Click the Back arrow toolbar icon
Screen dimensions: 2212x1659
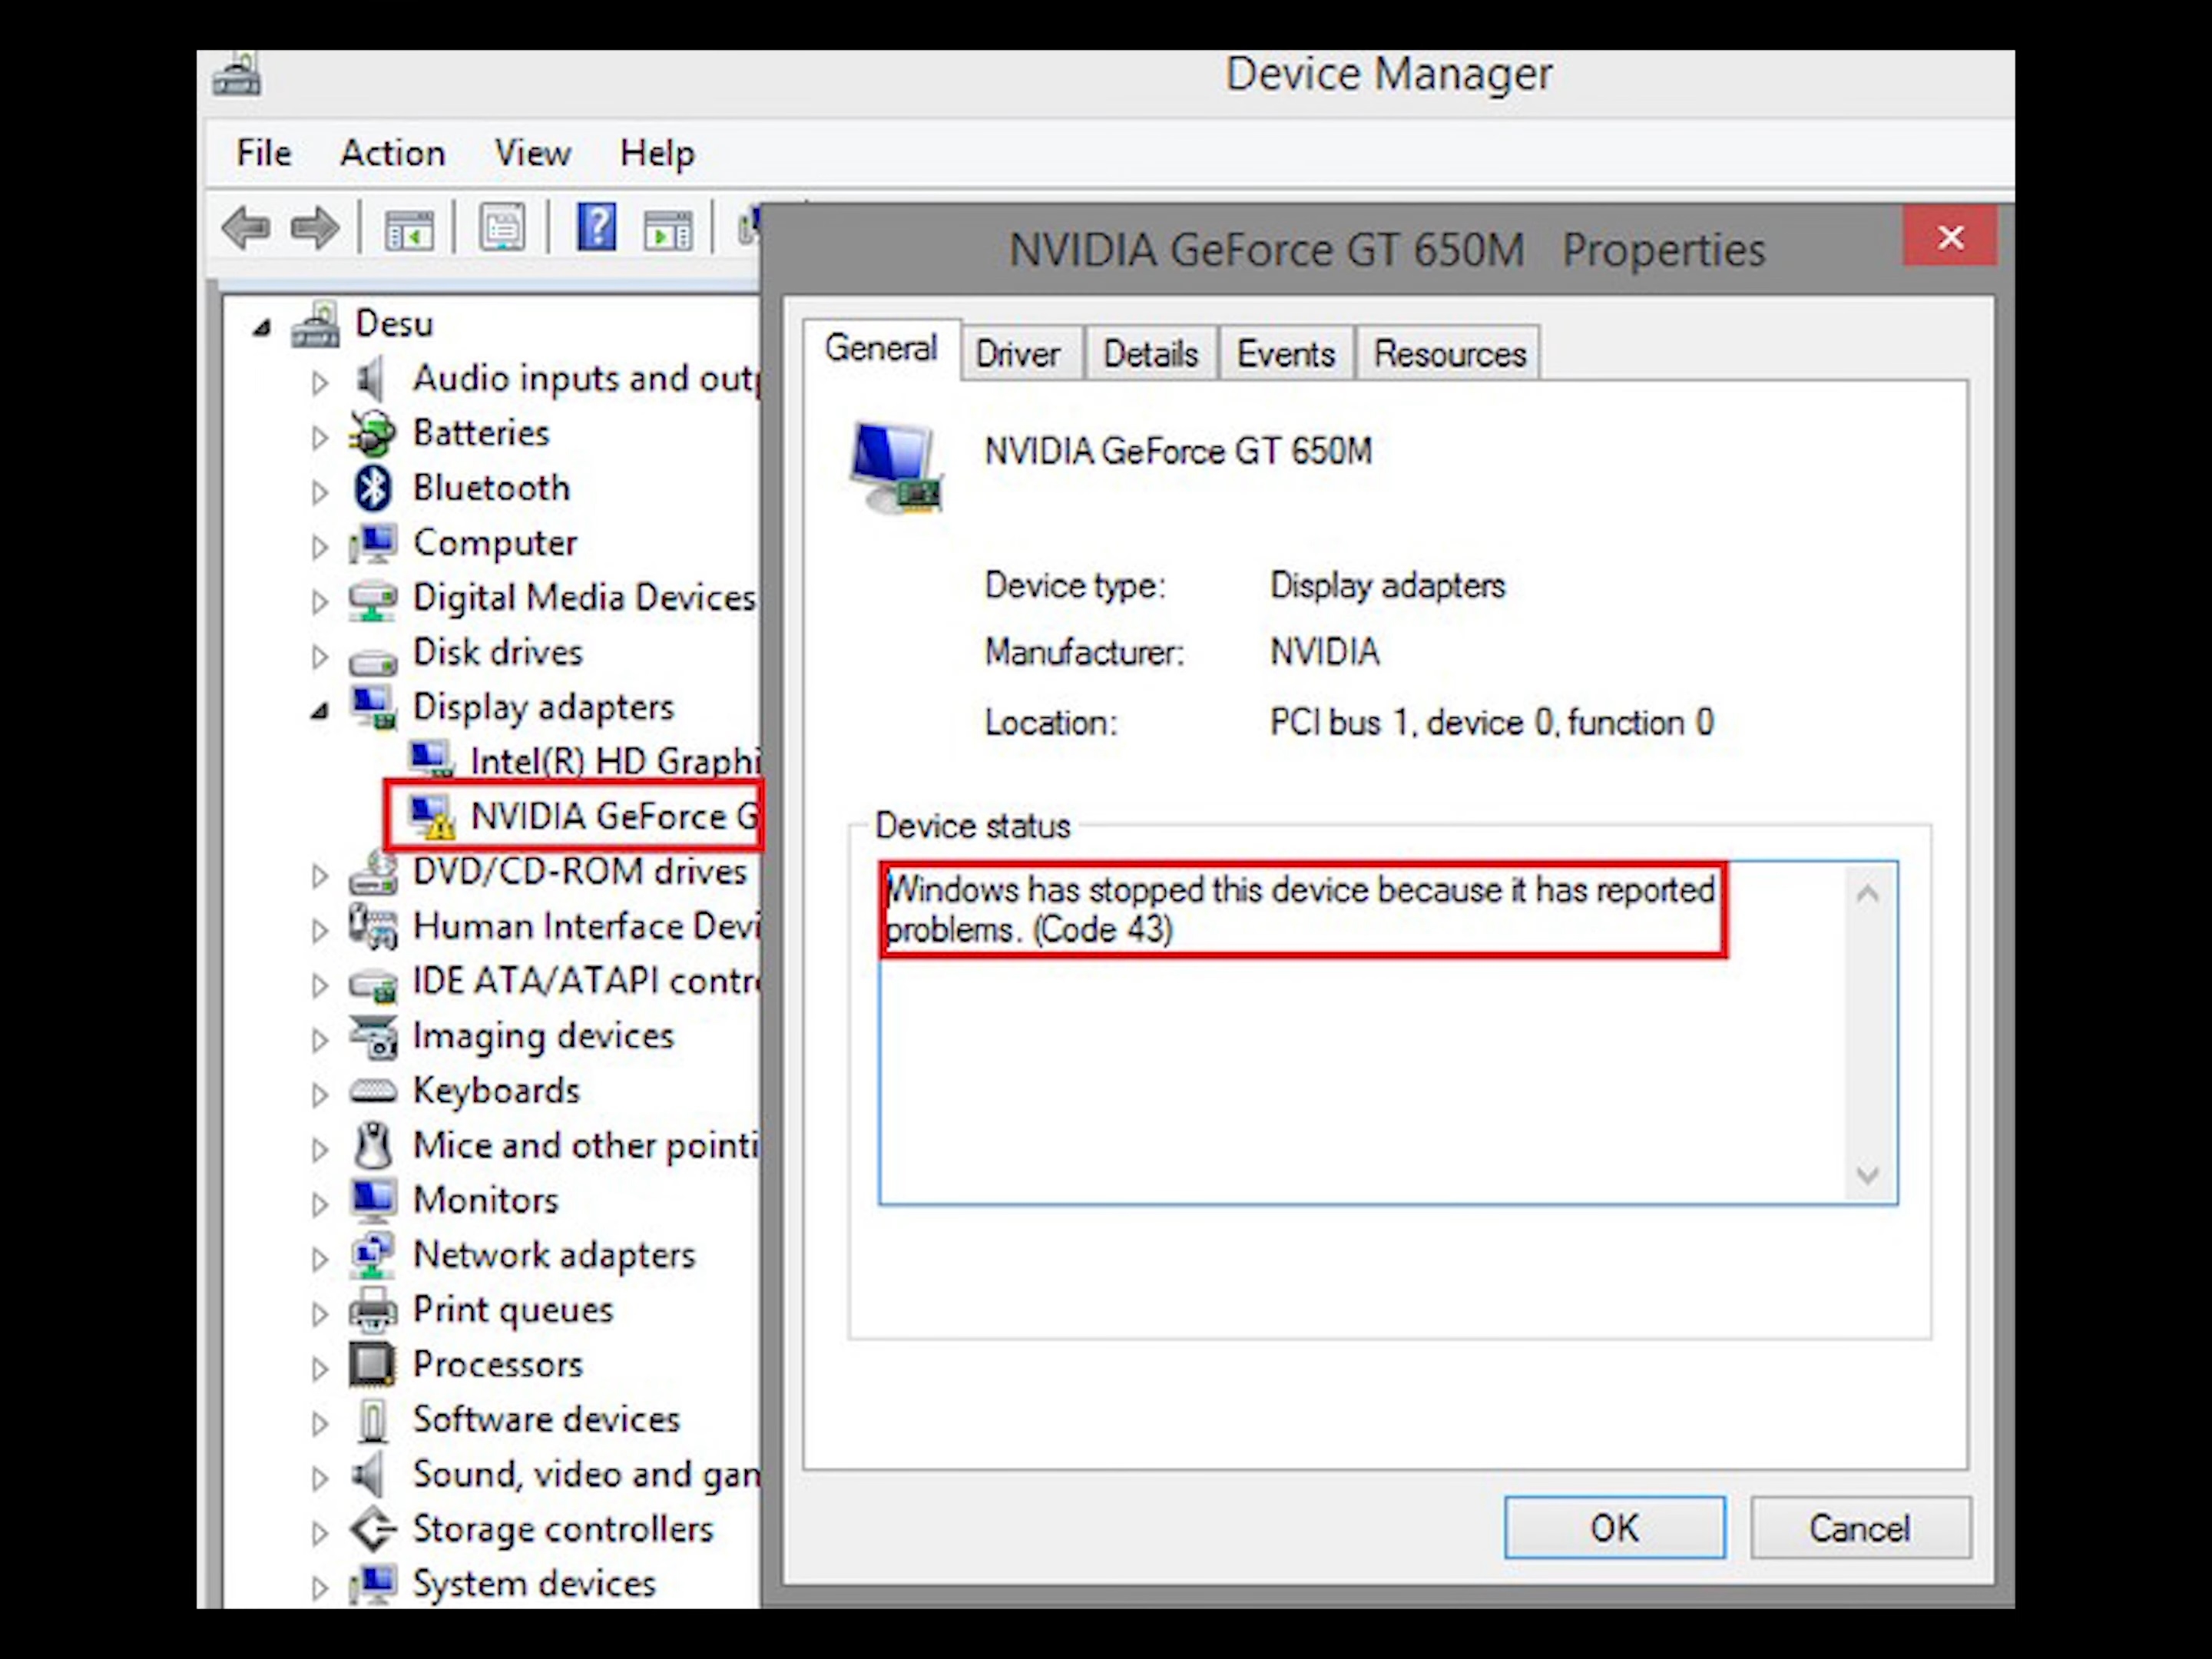(x=246, y=228)
